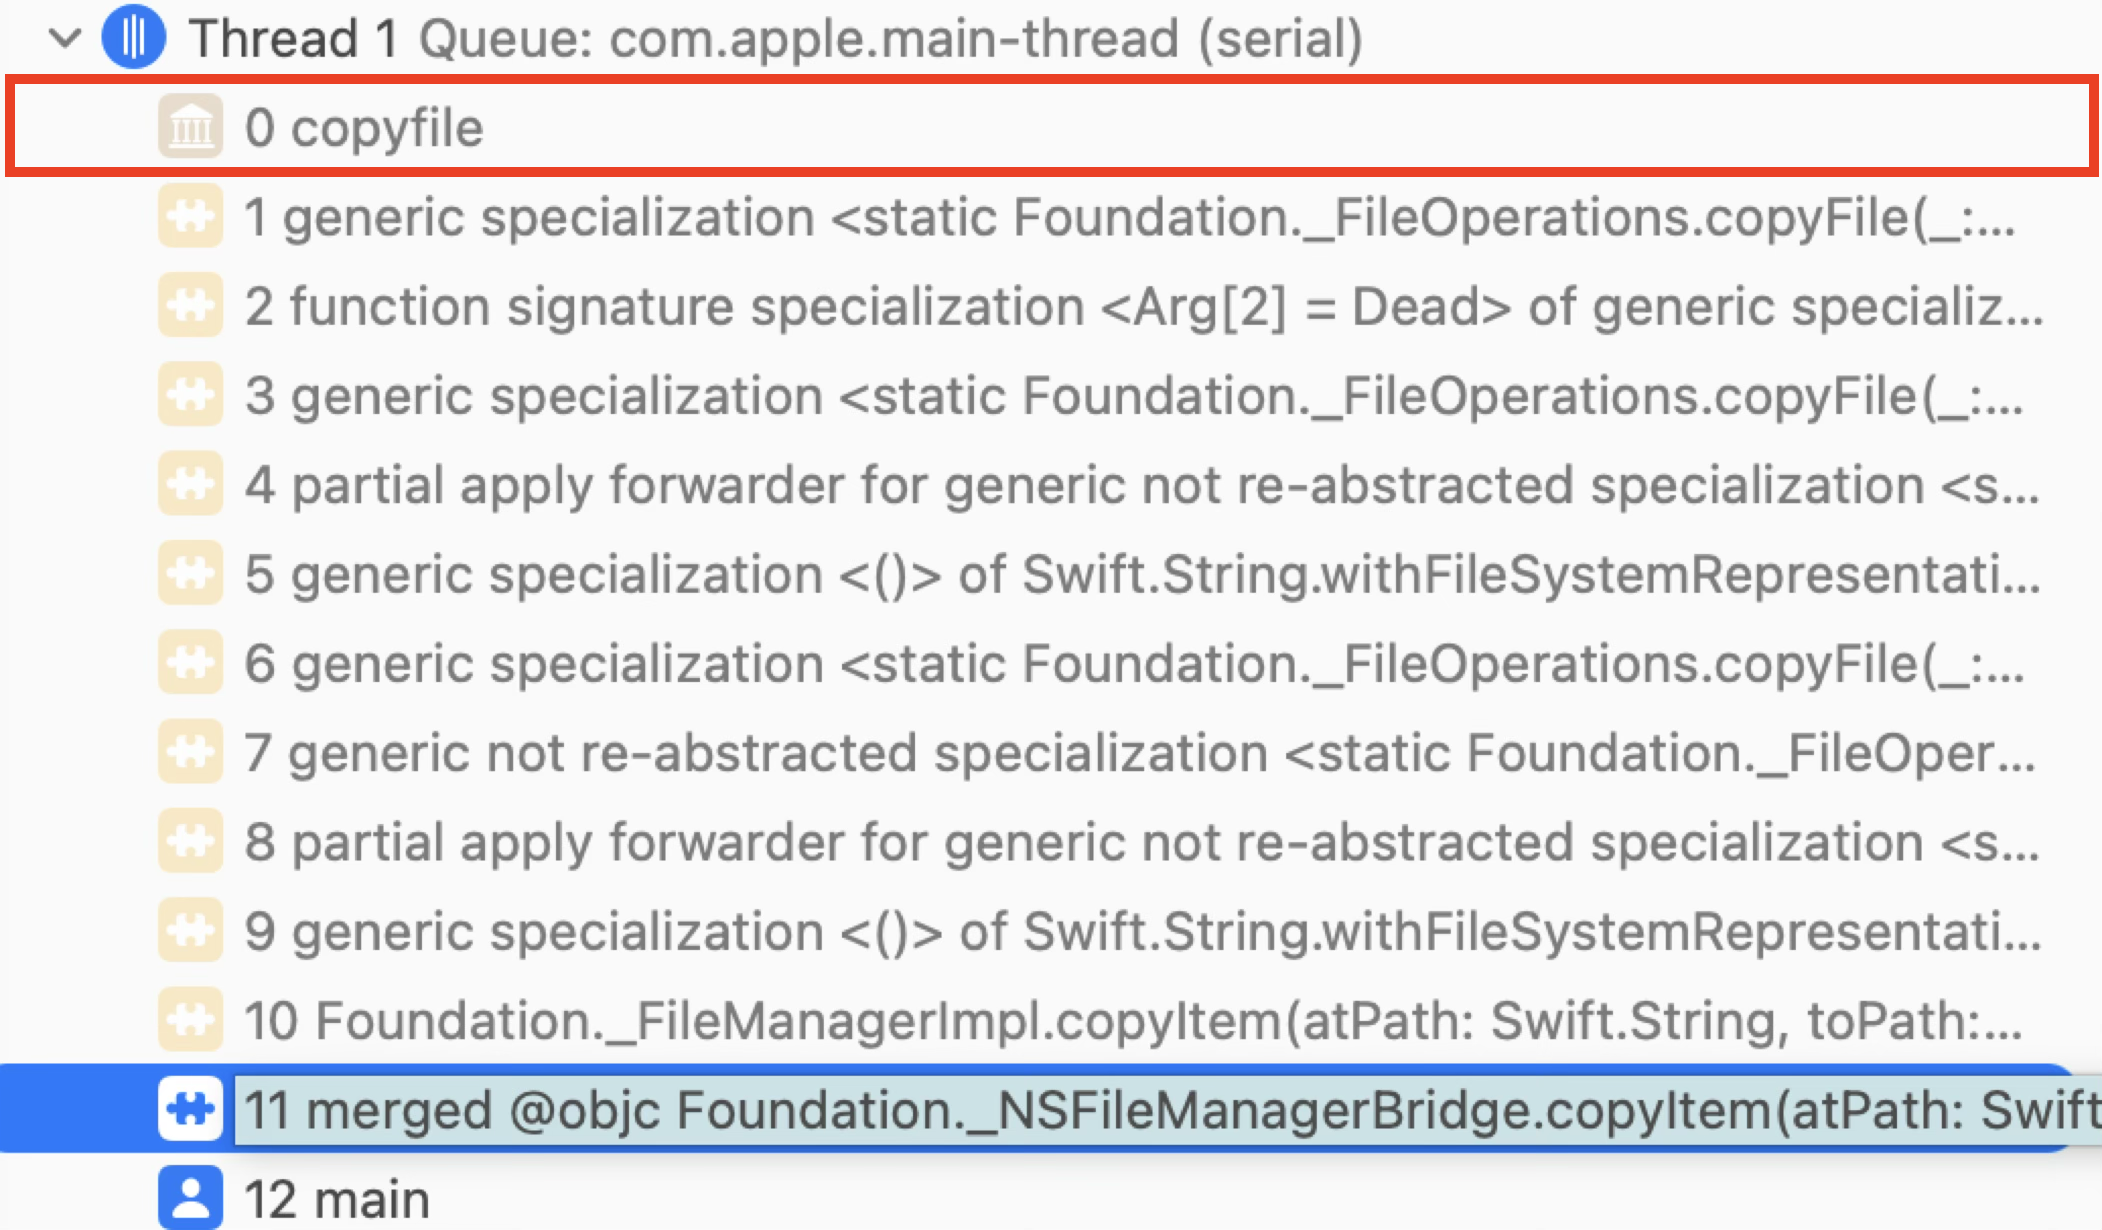
Task: Select frame 8 partial apply forwarder
Action: (1051, 841)
